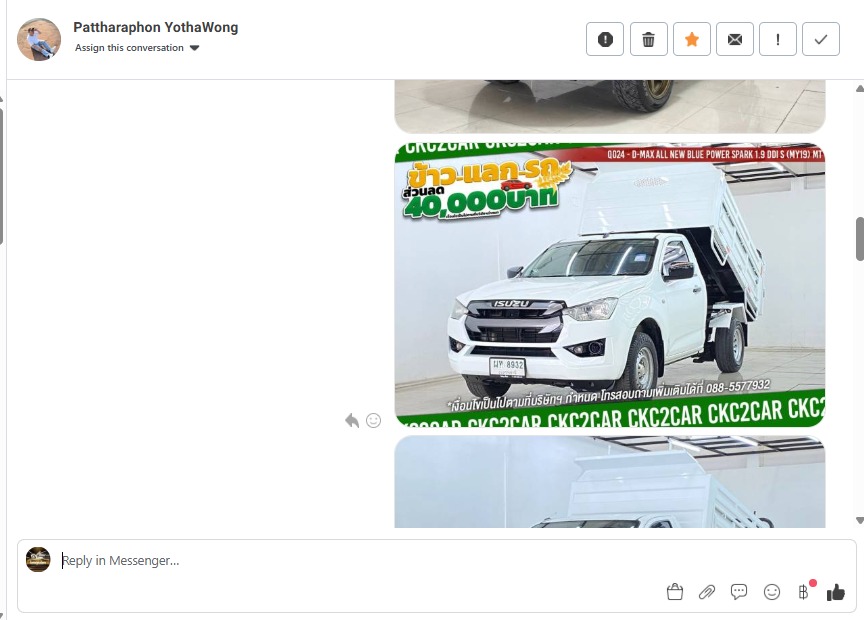
Task: Open the shopping bag products icon
Action: pos(674,592)
